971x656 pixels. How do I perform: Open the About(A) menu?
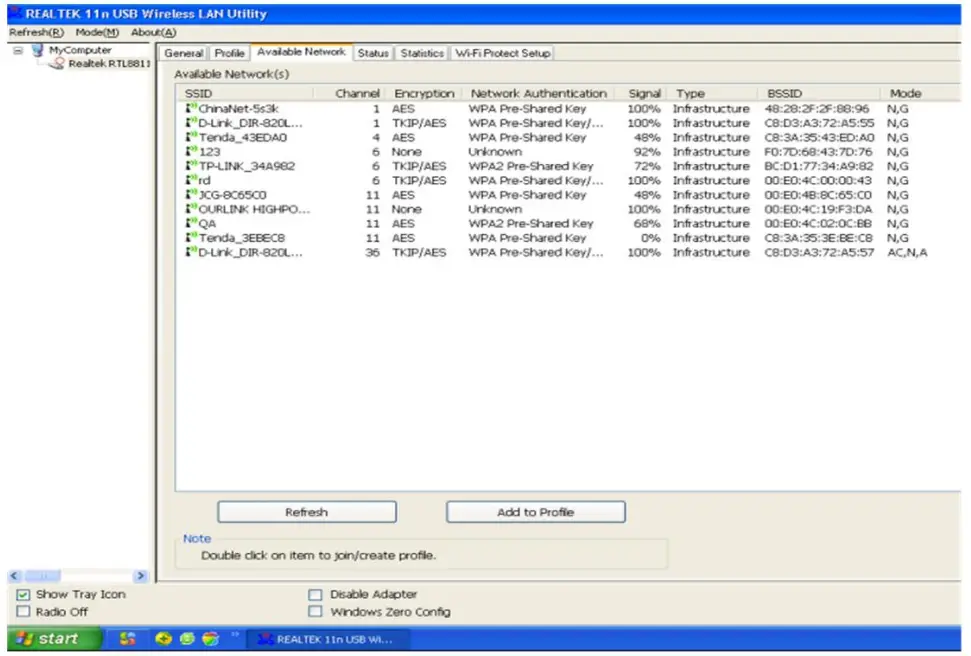tap(154, 32)
